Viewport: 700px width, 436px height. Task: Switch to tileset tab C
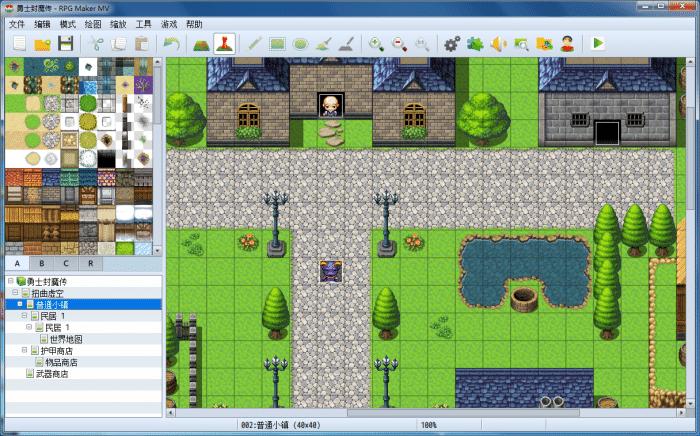tap(66, 263)
